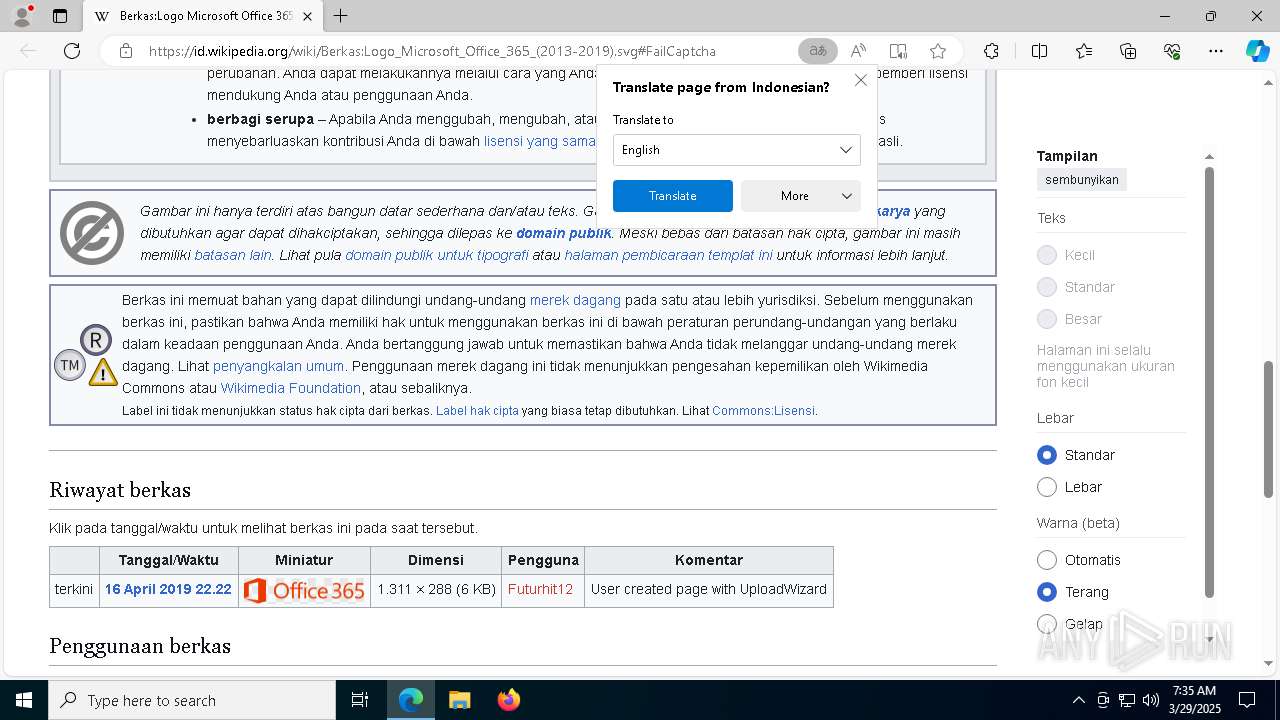Image resolution: width=1280 pixels, height=720 pixels.
Task: Follow the merek dagang link
Action: 575,300
